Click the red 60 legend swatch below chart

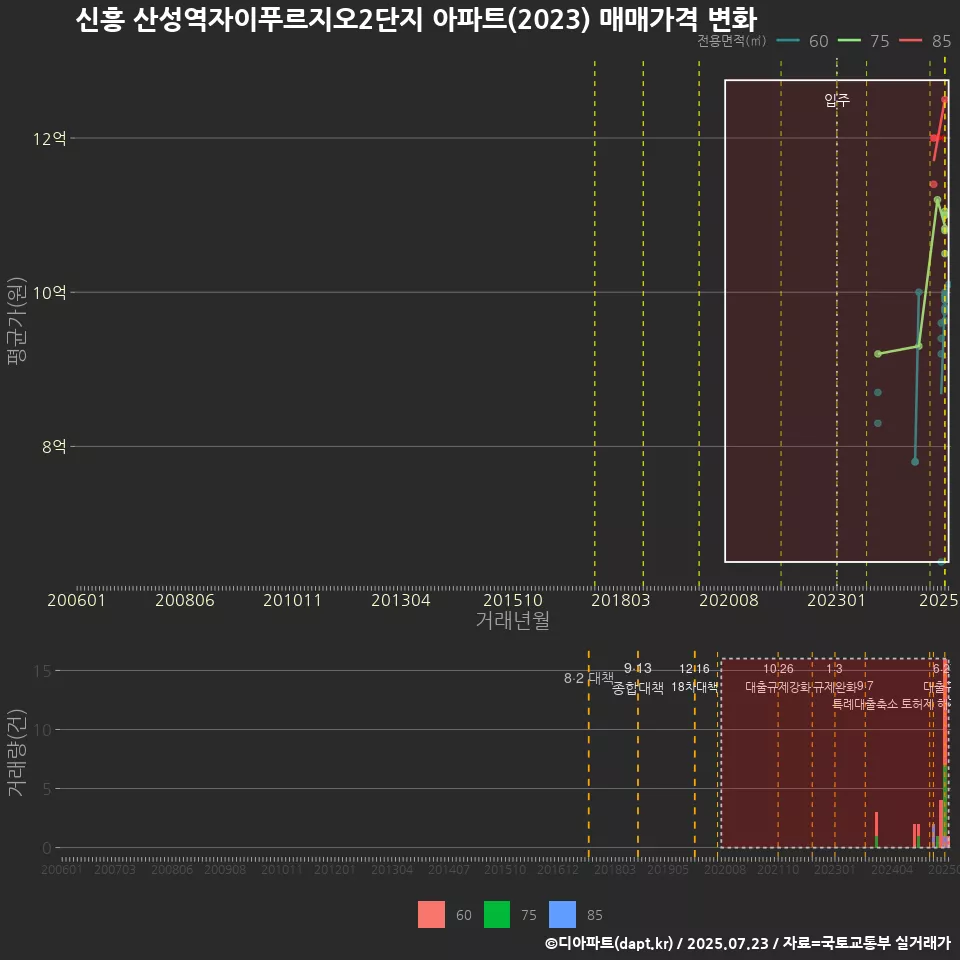(x=432, y=915)
